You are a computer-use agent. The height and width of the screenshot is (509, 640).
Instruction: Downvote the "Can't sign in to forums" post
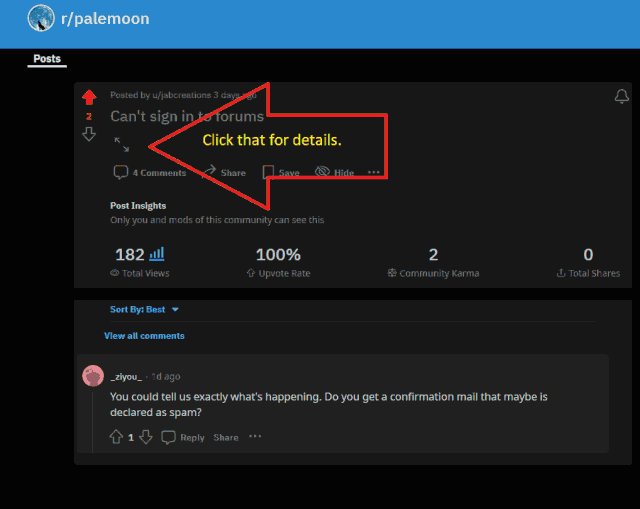click(89, 134)
